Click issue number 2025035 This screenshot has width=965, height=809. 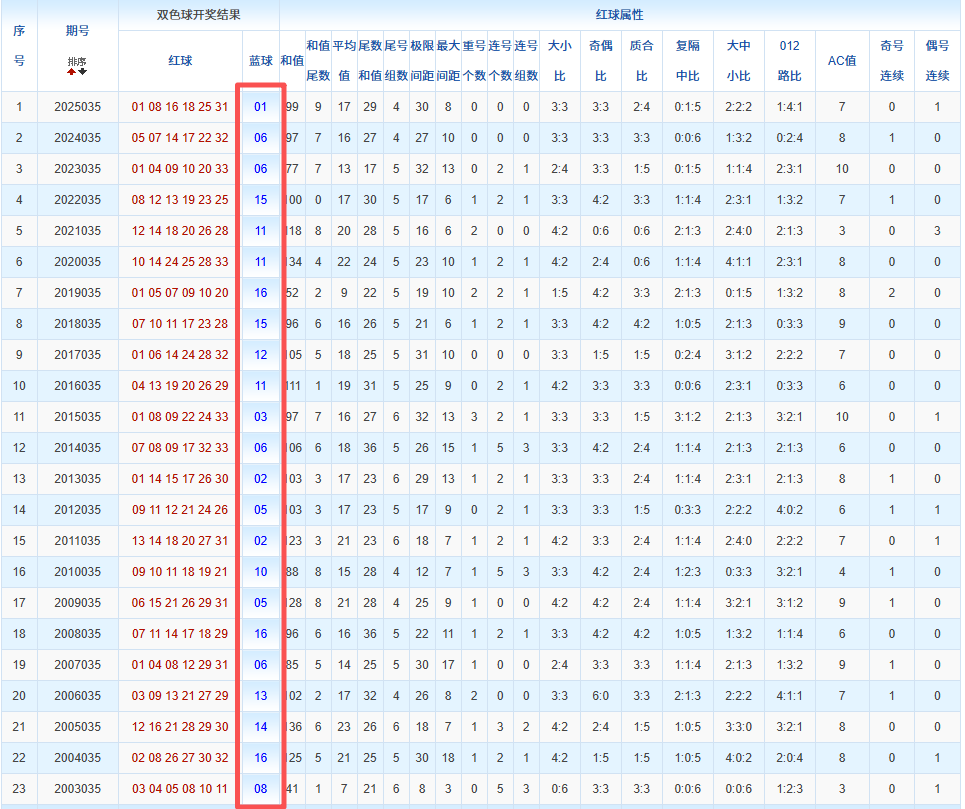point(77,107)
